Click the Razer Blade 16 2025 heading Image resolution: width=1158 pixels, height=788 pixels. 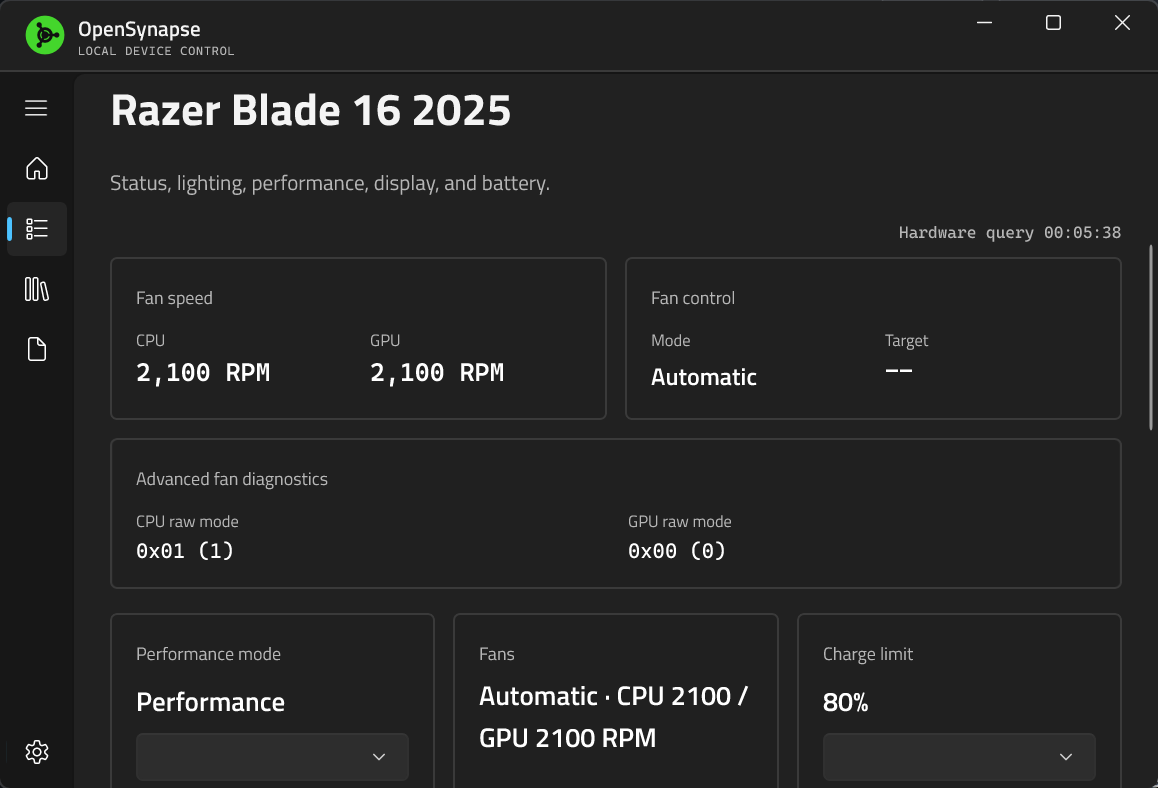tap(310, 111)
